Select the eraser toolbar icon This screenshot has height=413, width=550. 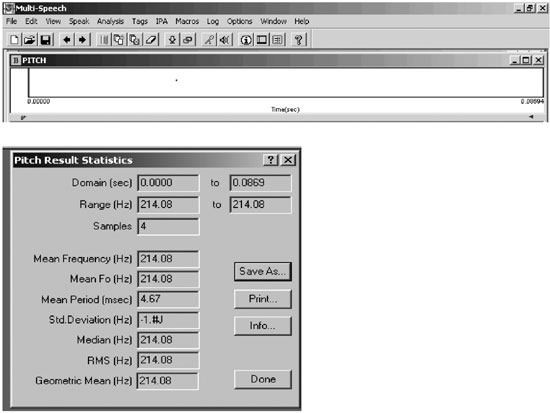(x=151, y=39)
